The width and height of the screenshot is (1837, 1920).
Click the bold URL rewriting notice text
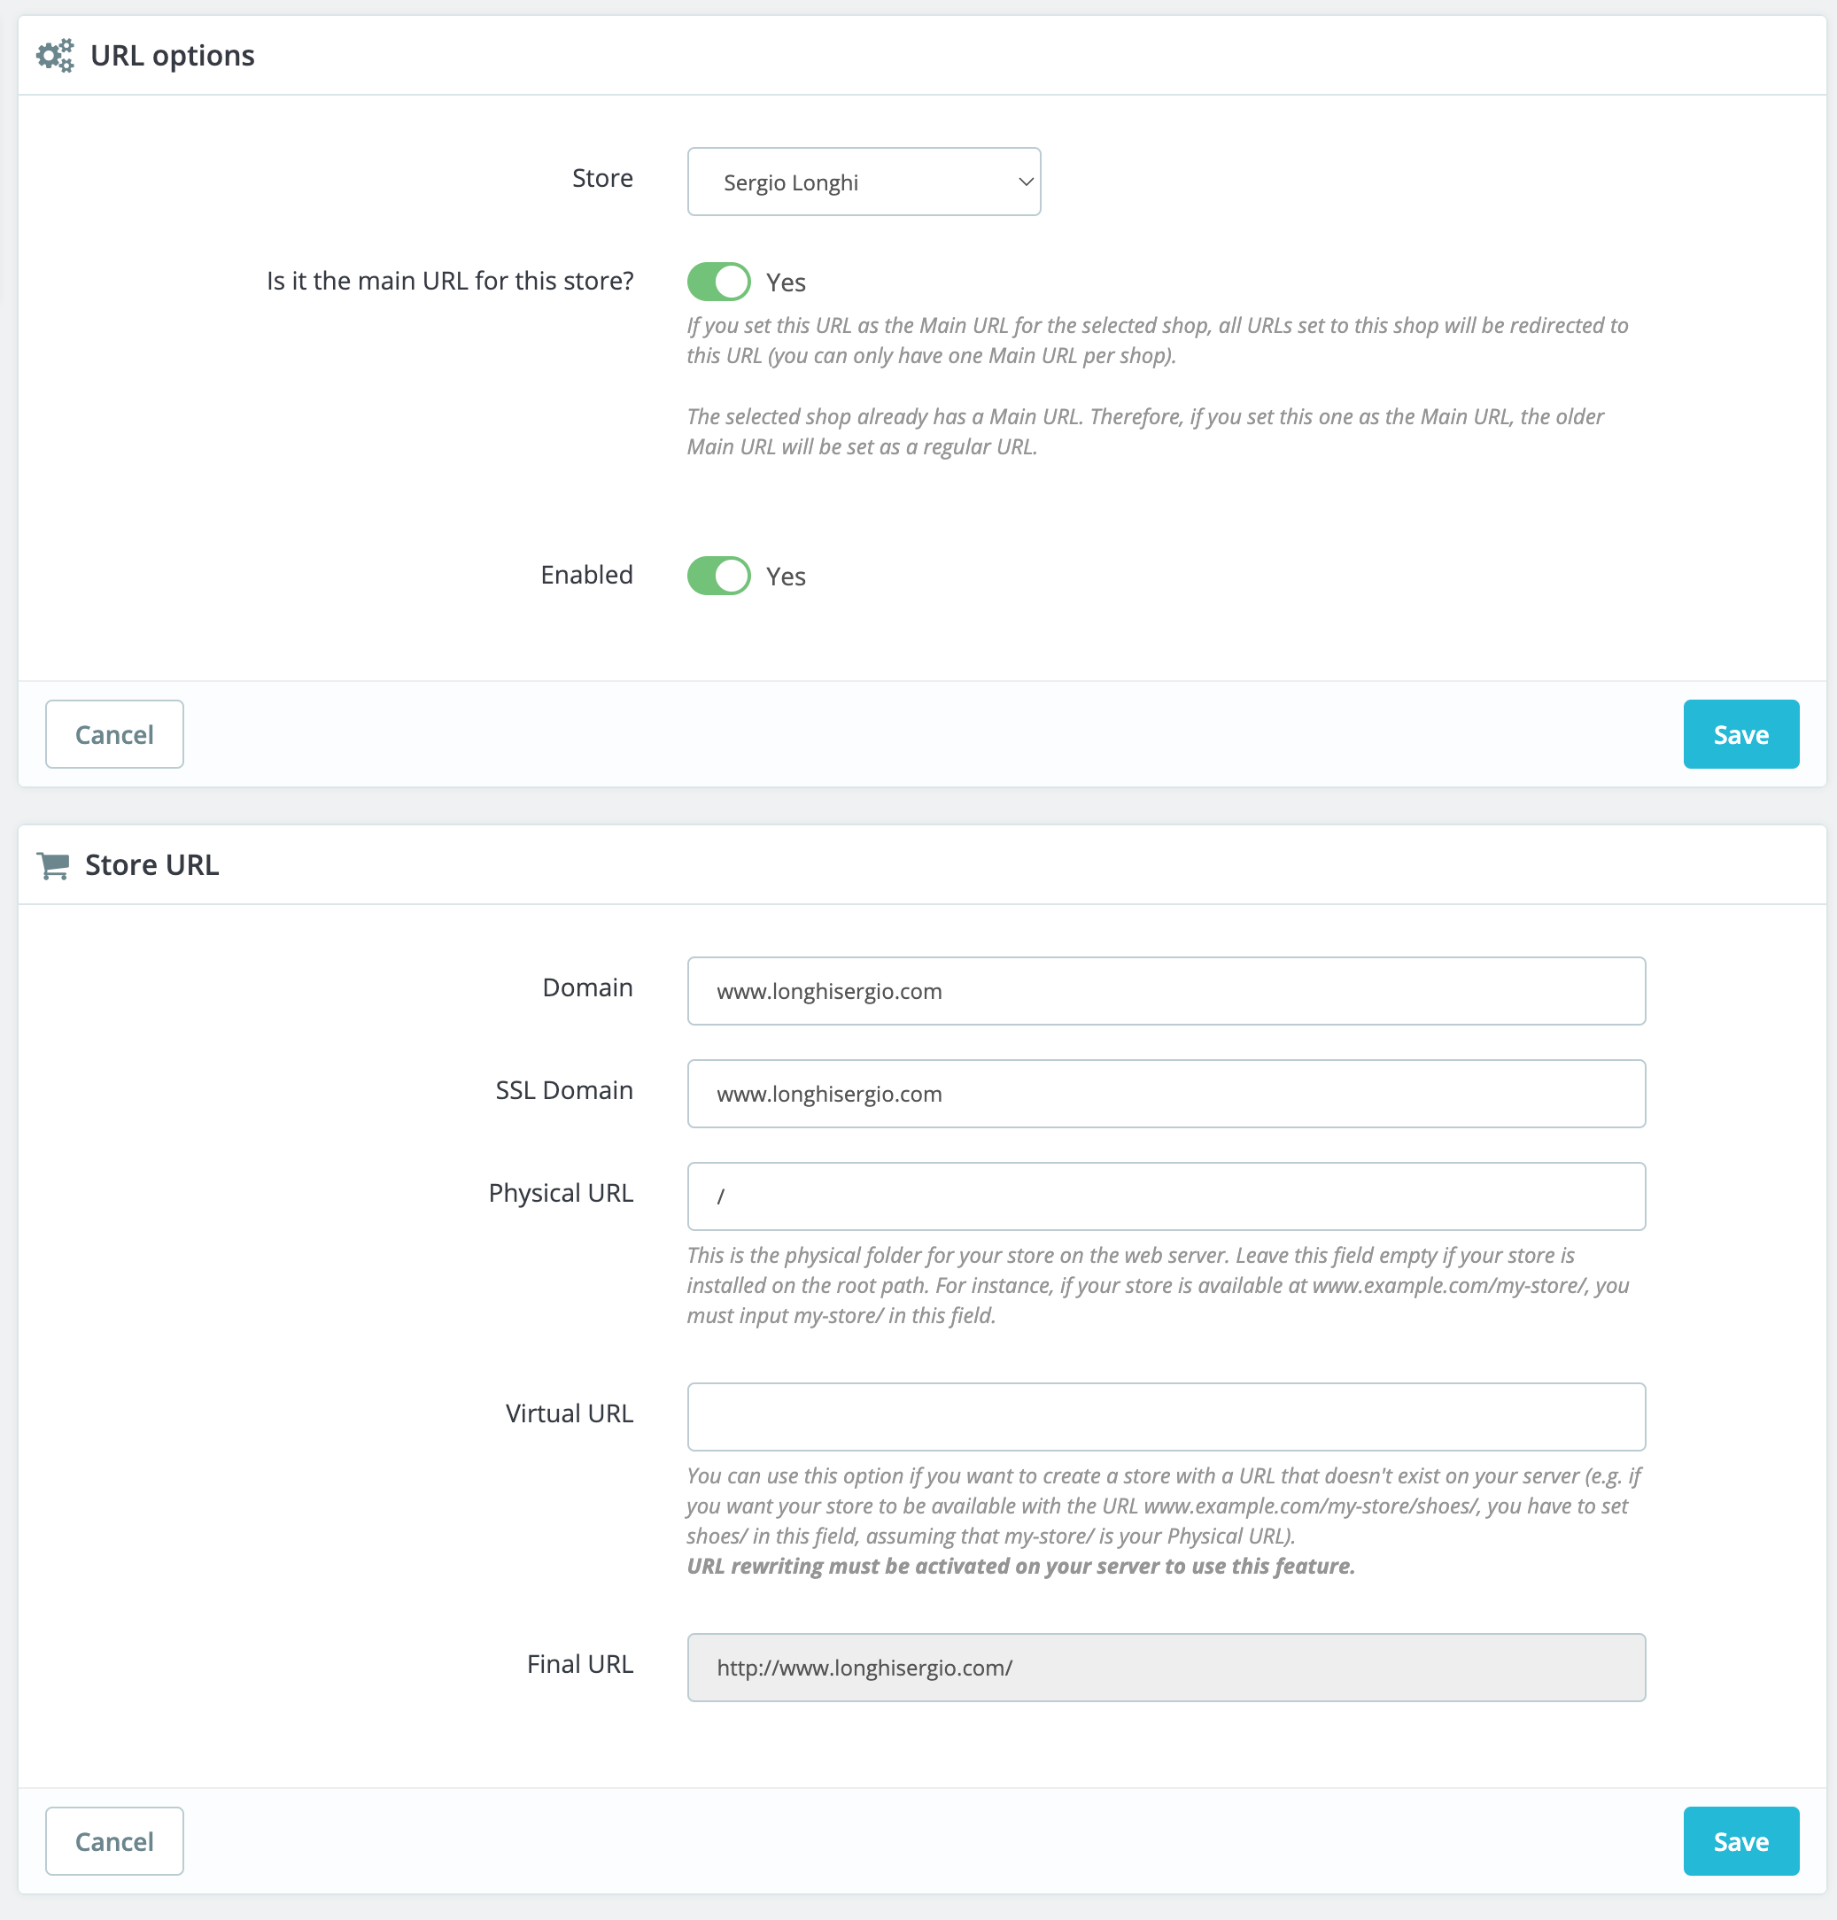1020,1567
